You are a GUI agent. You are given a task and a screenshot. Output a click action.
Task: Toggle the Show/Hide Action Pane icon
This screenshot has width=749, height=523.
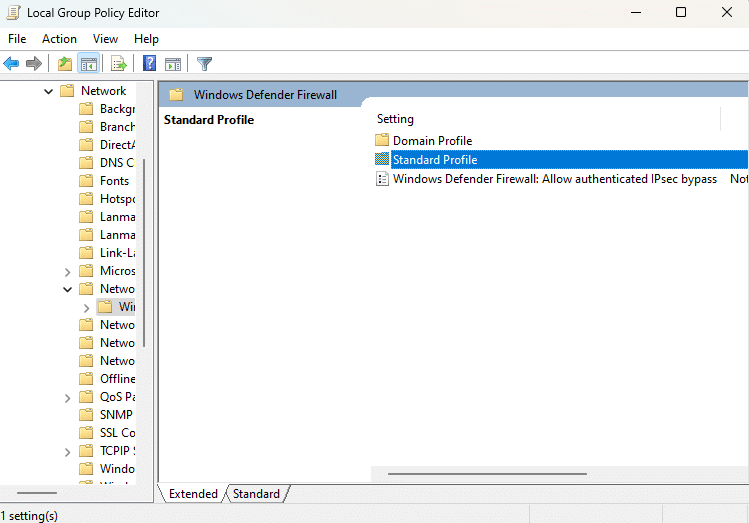(173, 64)
